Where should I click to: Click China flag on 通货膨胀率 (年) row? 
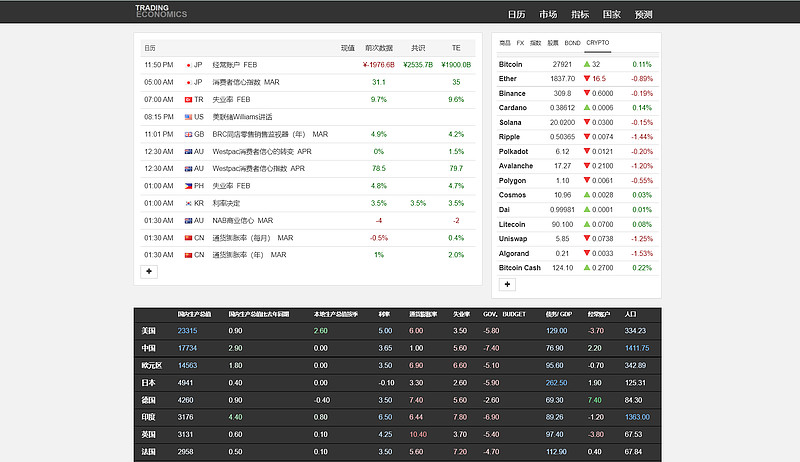(x=188, y=255)
